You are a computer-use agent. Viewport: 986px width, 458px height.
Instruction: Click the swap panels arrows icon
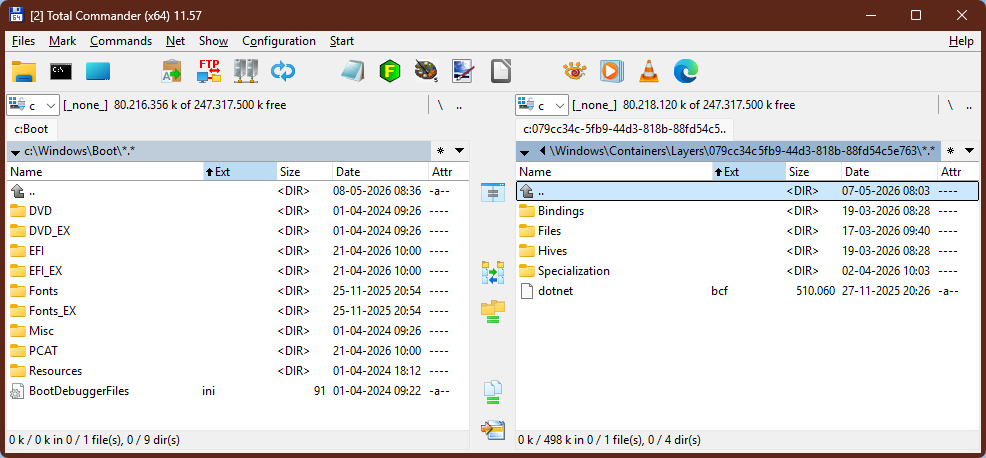pyautogui.click(x=492, y=273)
